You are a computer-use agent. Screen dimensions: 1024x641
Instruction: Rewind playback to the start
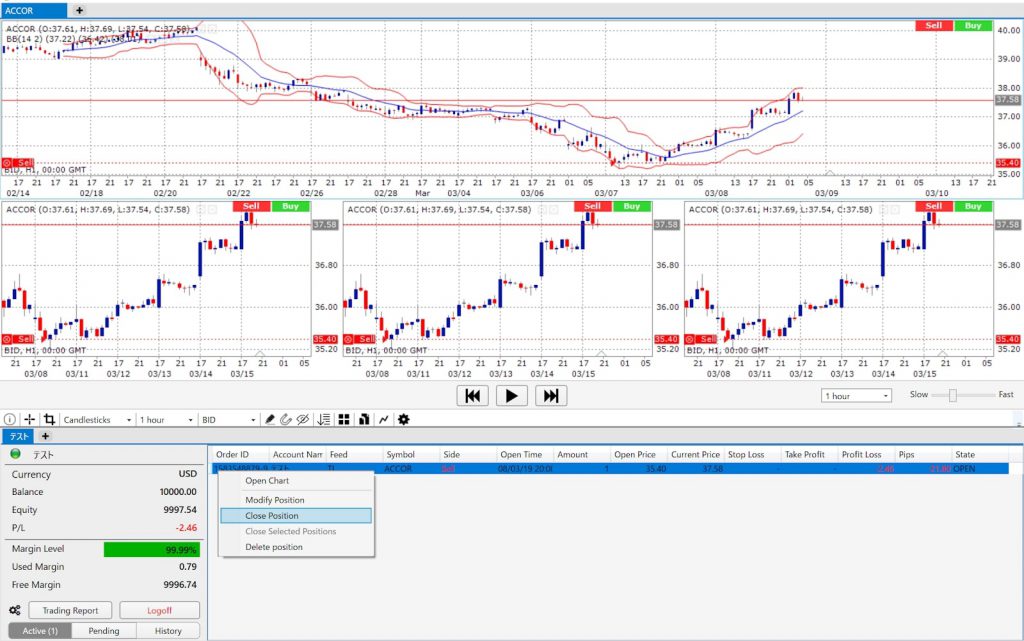[472, 396]
